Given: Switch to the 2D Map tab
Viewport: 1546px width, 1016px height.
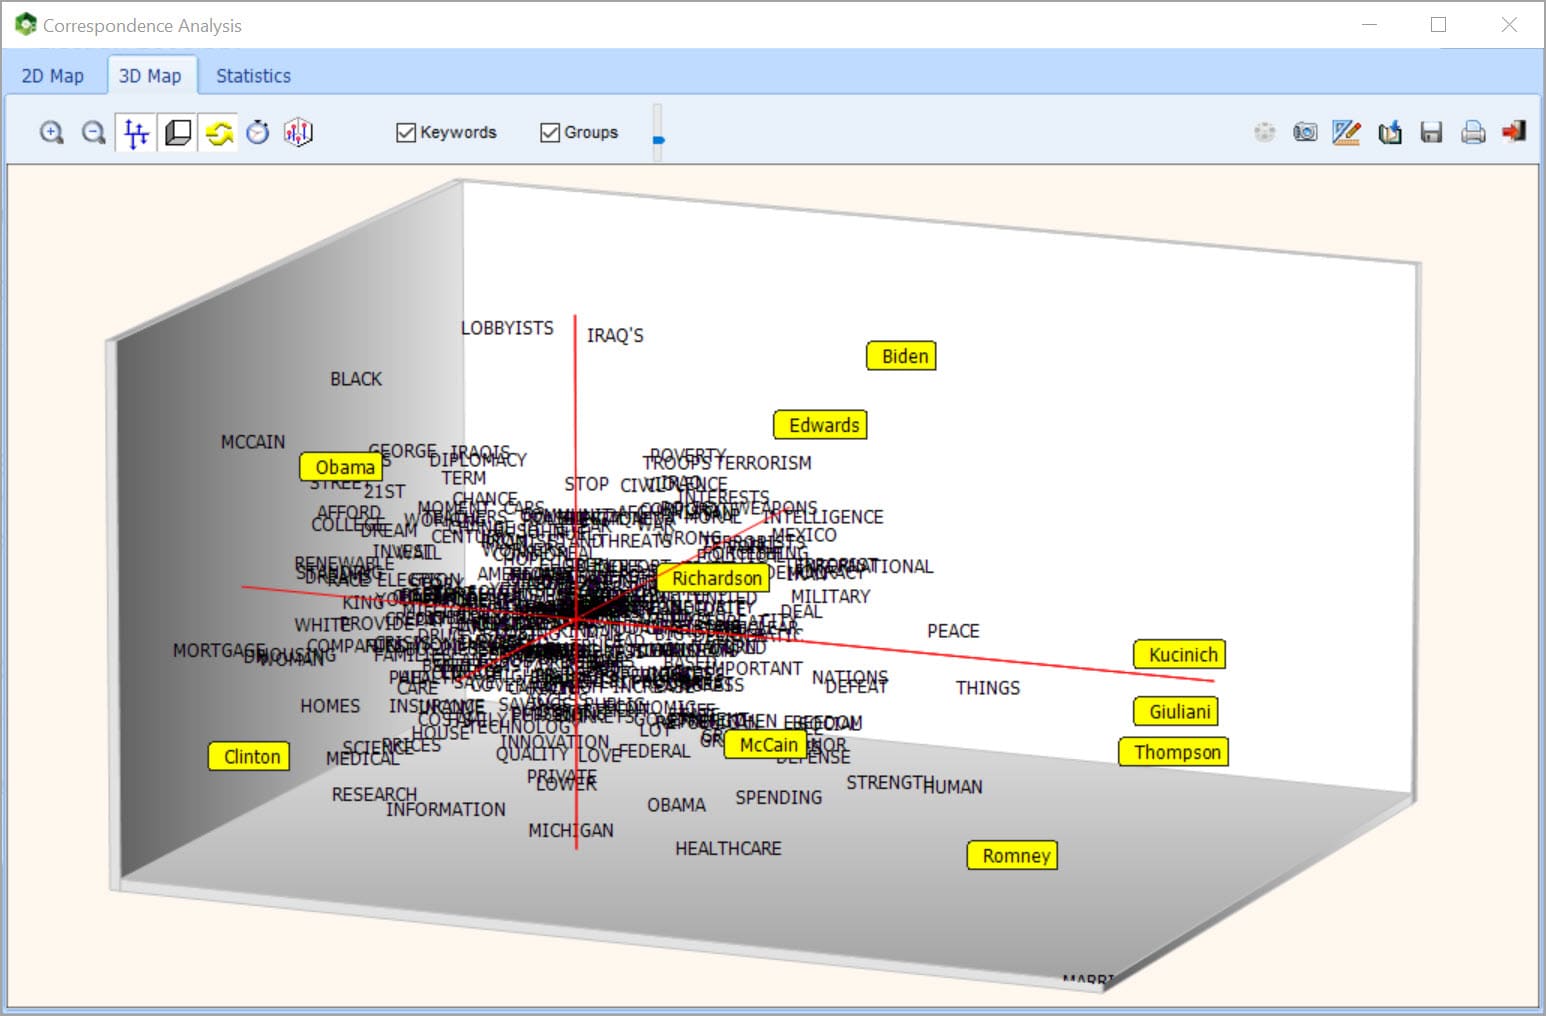Looking at the screenshot, I should click(x=53, y=76).
